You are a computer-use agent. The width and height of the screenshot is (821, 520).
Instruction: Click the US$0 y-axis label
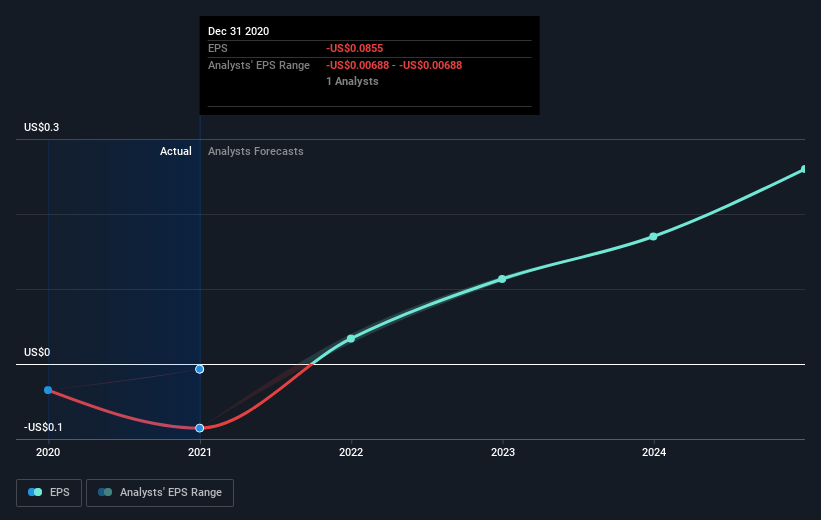[x=37, y=352]
